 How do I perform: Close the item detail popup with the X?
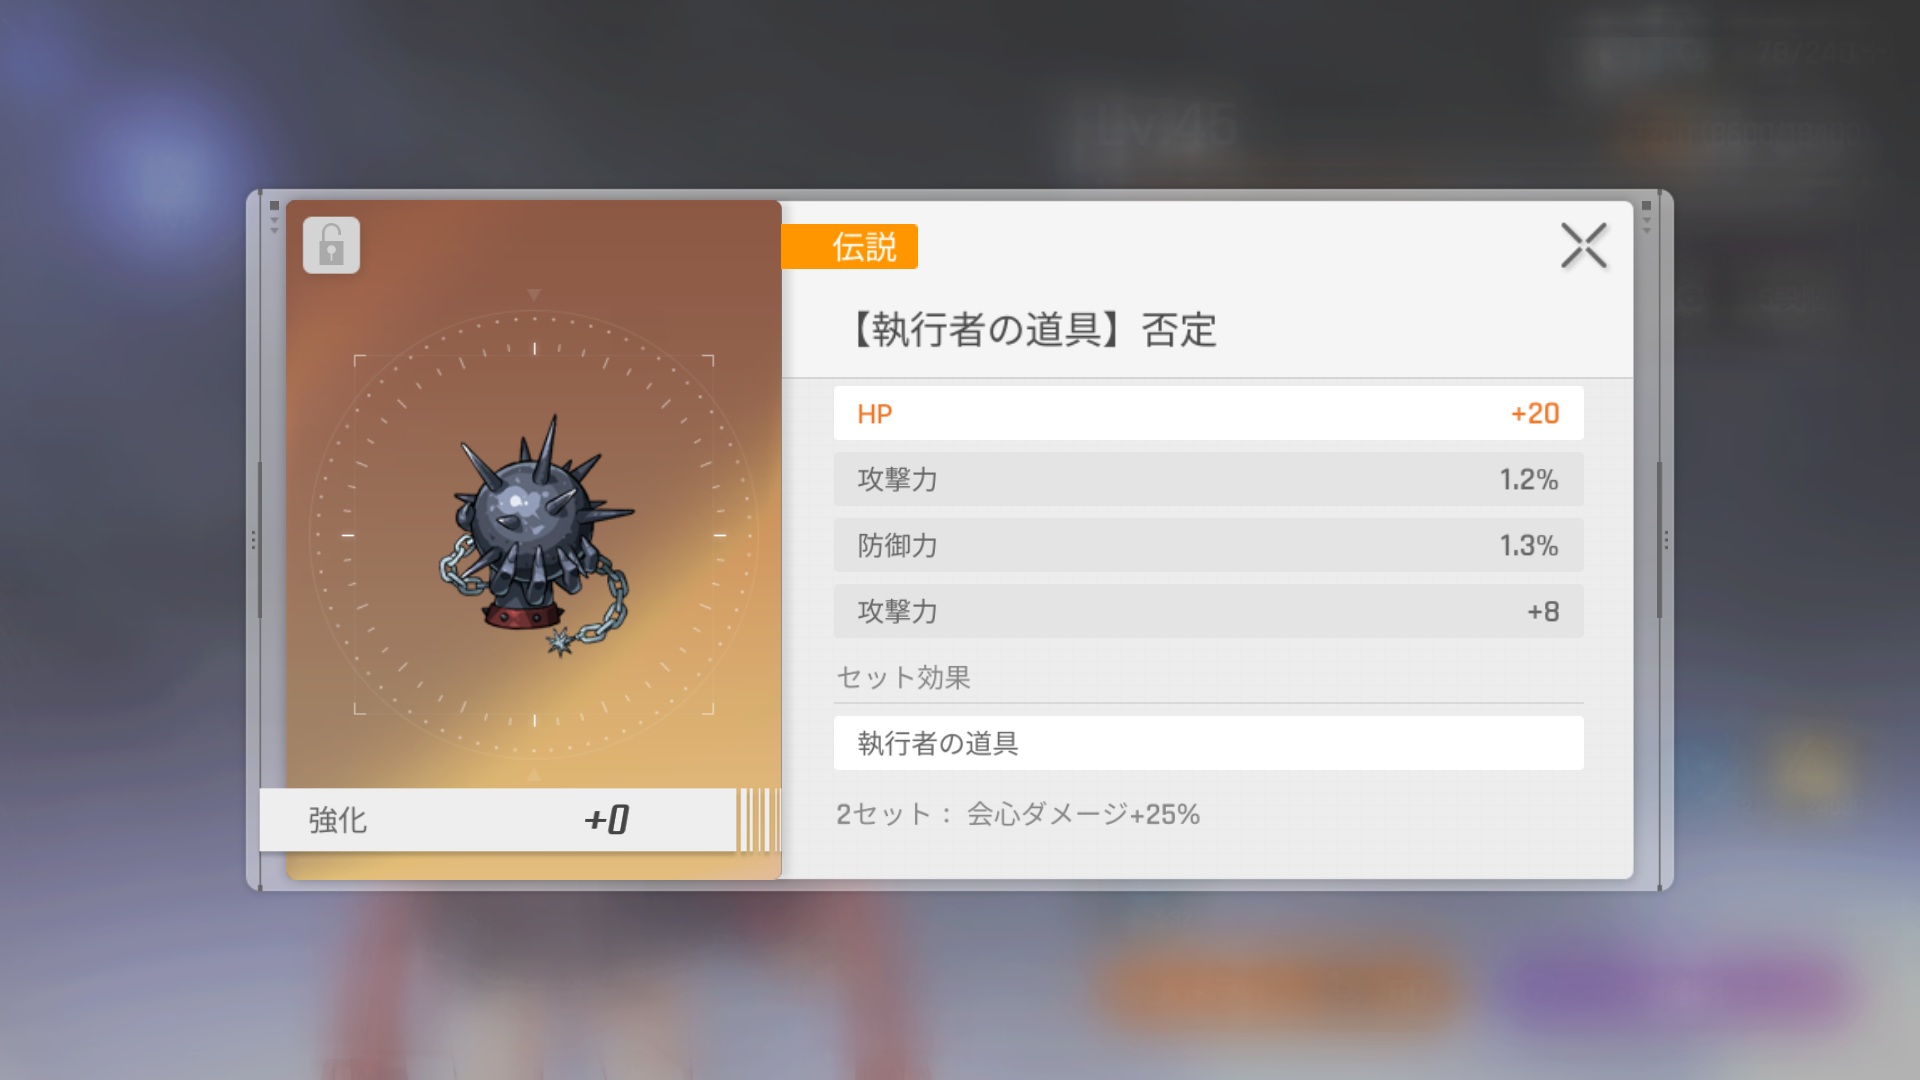click(1584, 246)
